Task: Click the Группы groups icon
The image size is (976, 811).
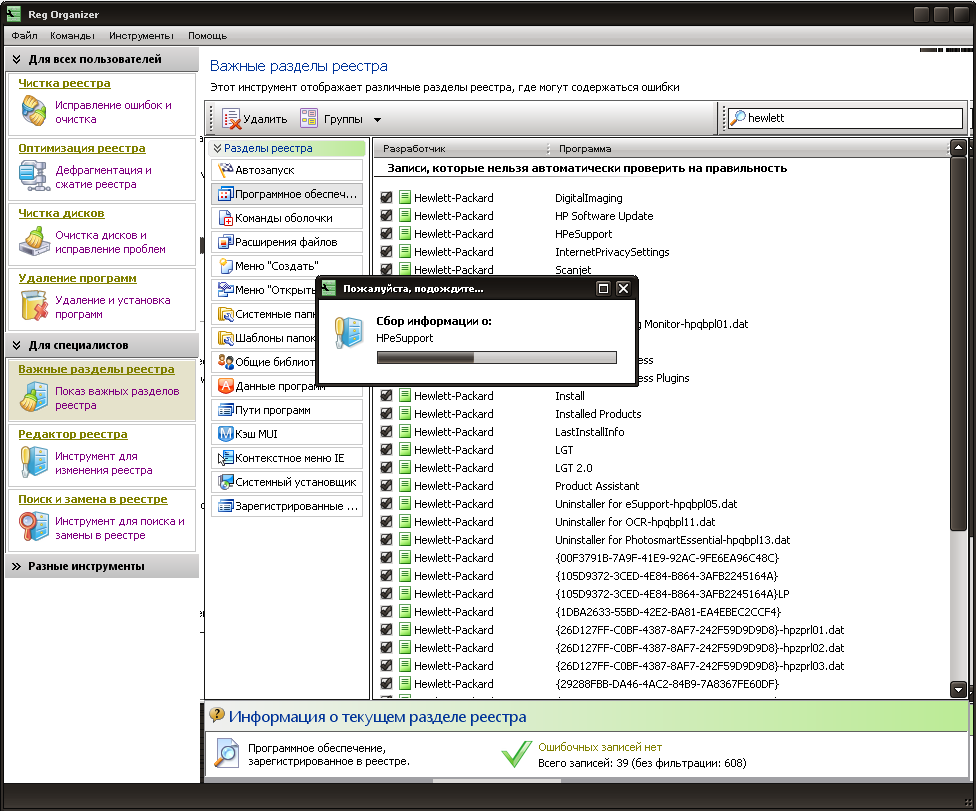Action: pyautogui.click(x=309, y=118)
